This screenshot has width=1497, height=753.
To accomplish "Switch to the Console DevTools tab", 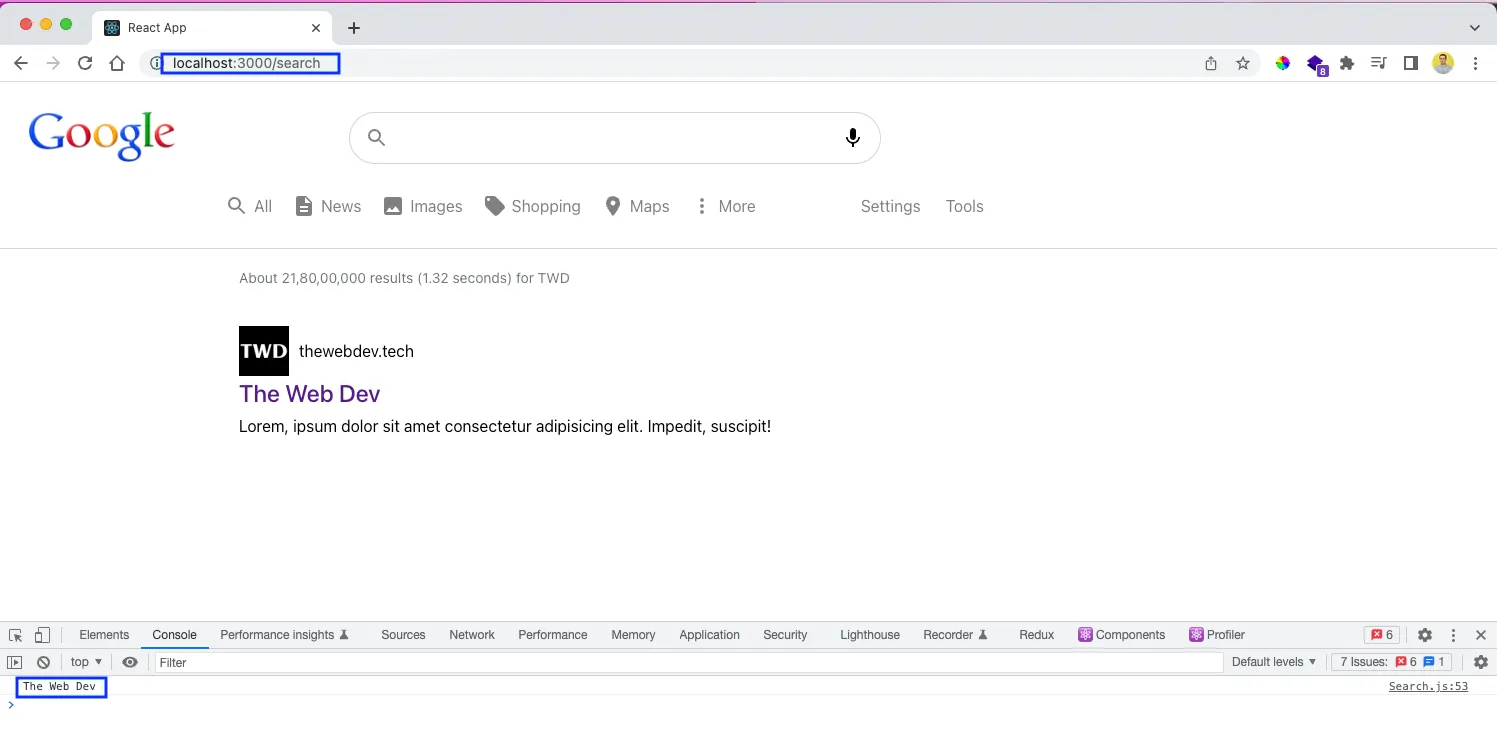I will pos(175,635).
